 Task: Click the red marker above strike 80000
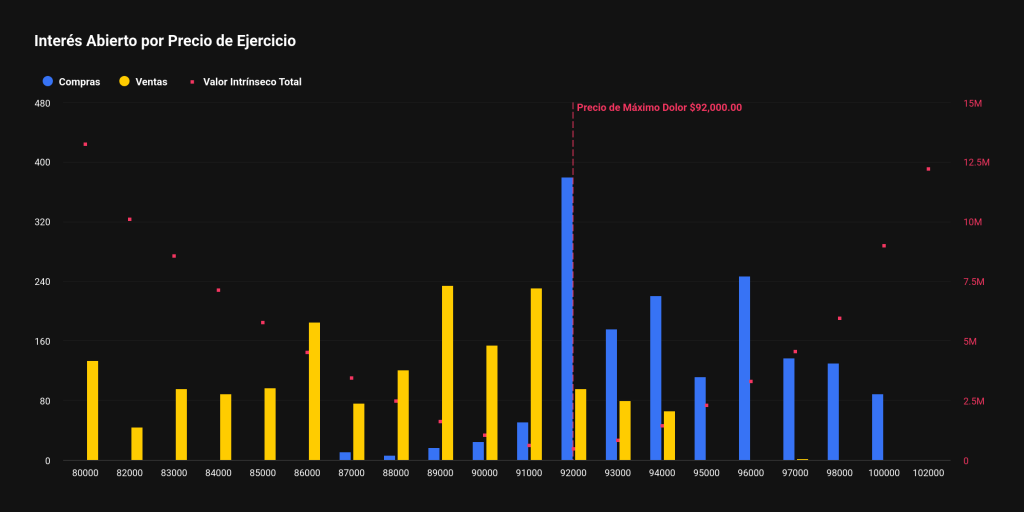[85, 144]
